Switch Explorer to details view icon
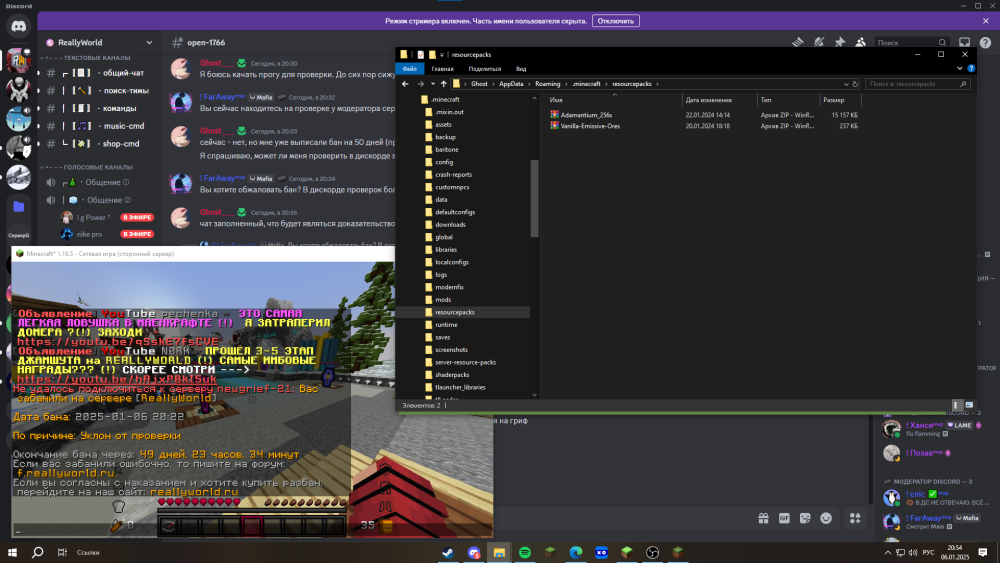 (956, 405)
